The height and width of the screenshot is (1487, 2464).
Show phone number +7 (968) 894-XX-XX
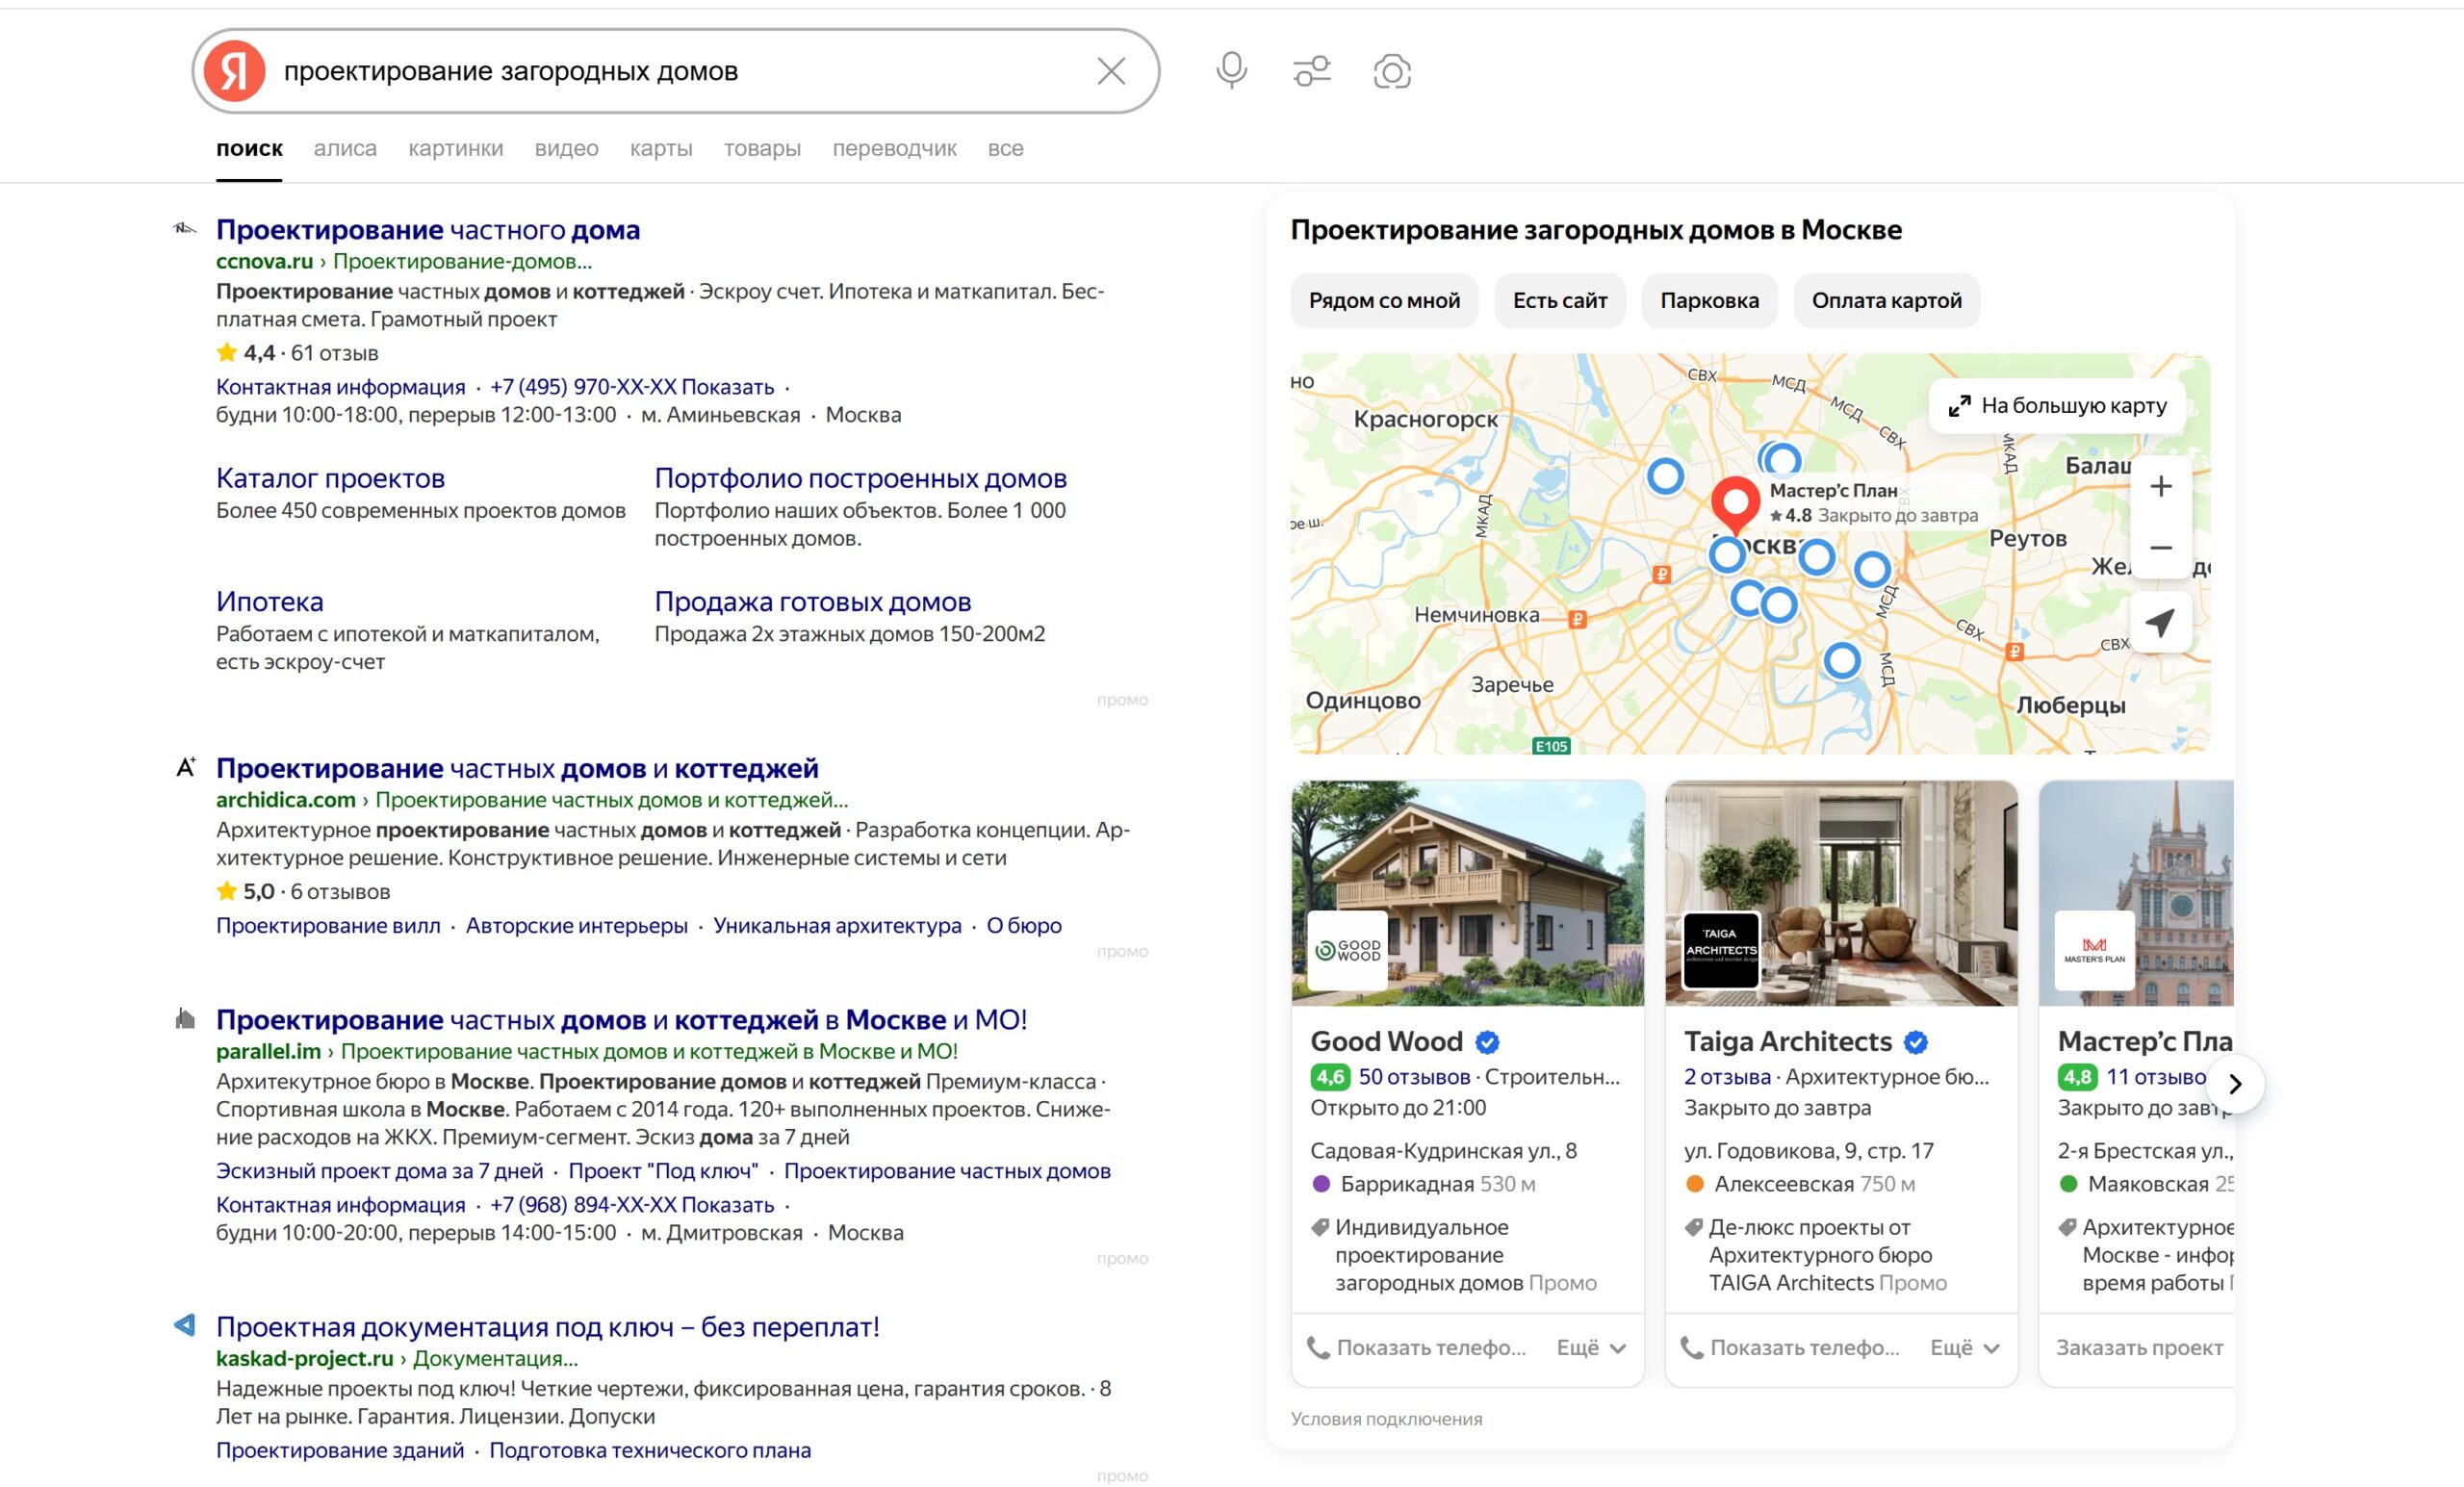(x=632, y=1205)
